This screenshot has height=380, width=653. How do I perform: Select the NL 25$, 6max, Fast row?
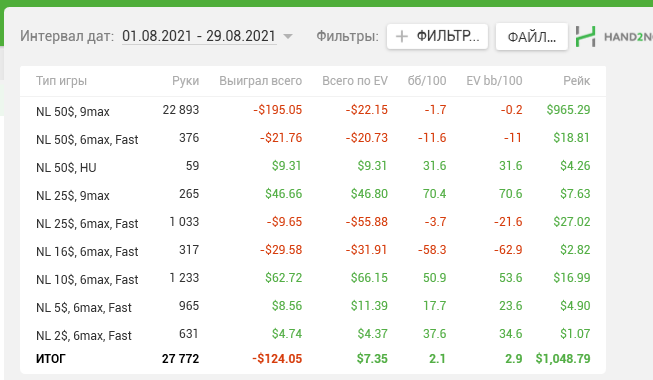313,222
